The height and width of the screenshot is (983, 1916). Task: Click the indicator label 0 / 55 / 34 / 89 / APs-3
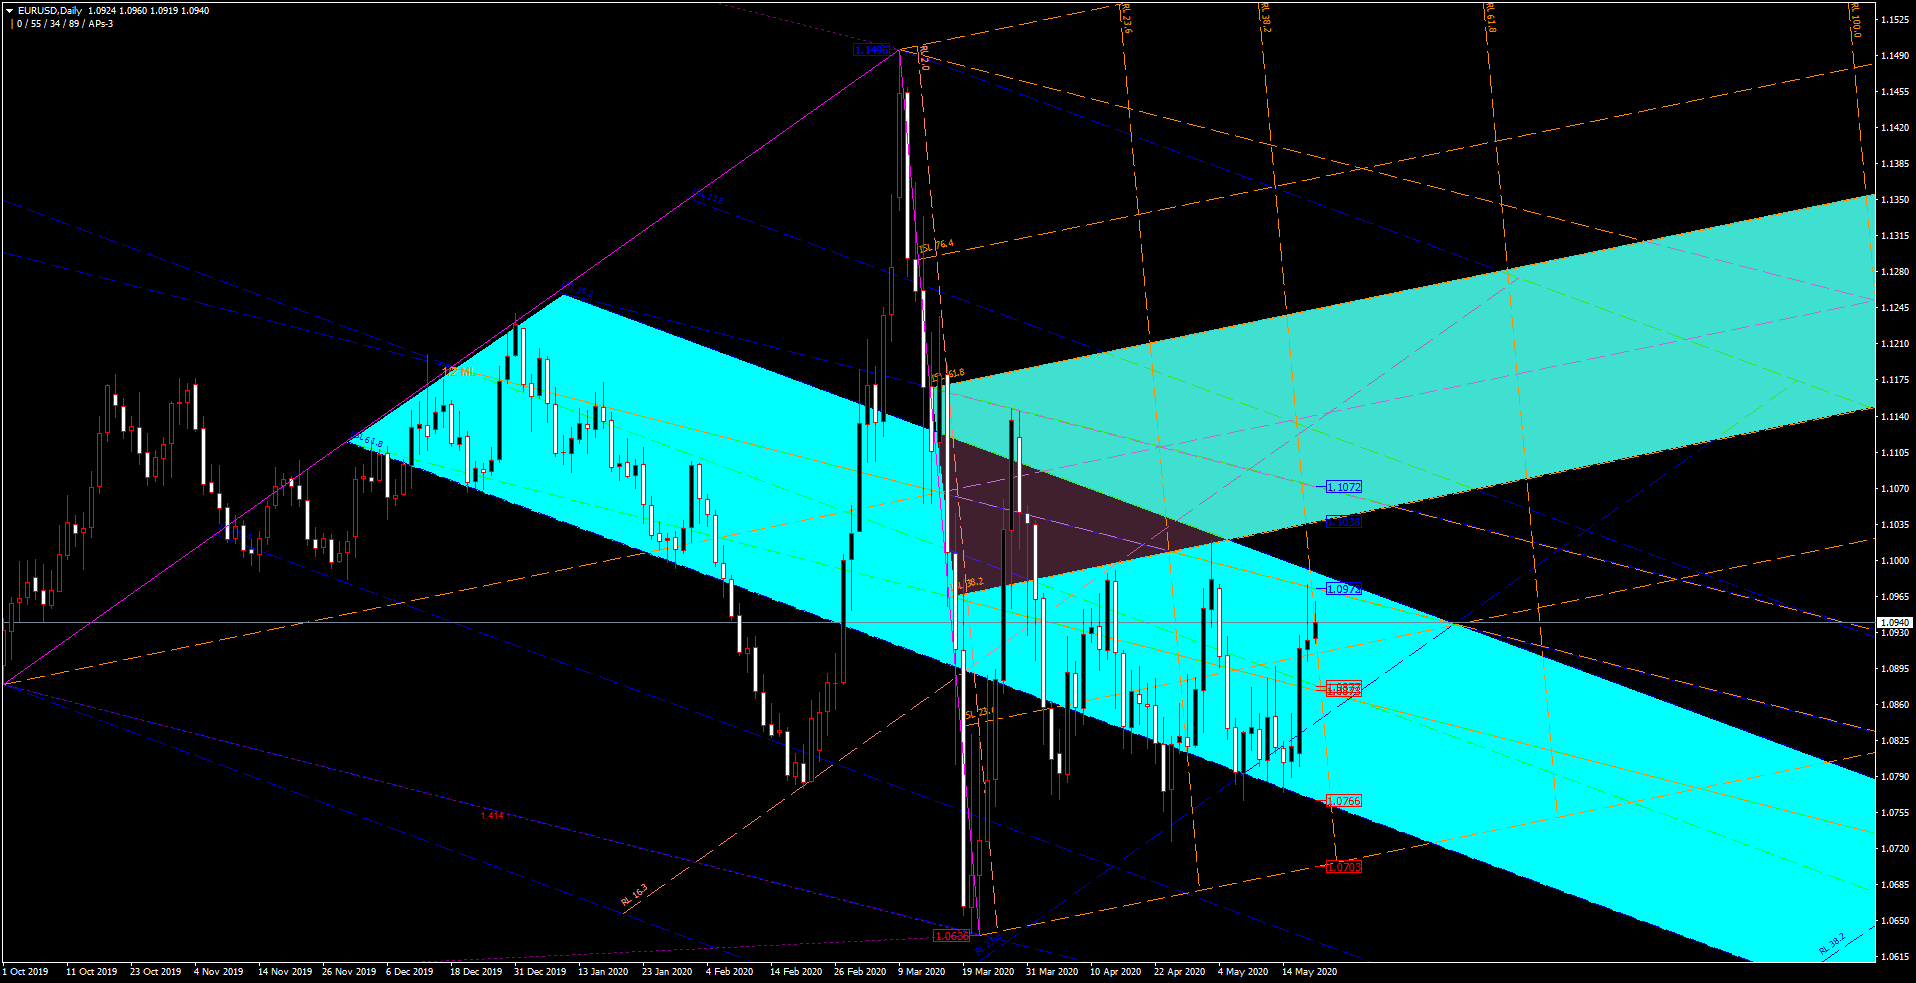point(65,24)
